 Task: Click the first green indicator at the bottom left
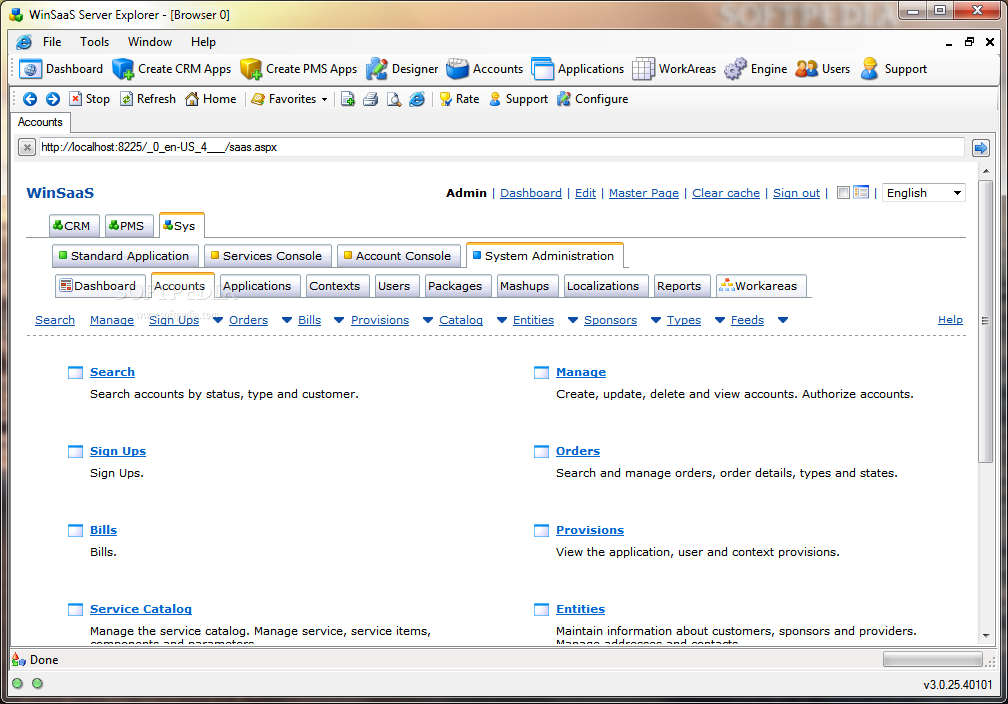pos(17,683)
